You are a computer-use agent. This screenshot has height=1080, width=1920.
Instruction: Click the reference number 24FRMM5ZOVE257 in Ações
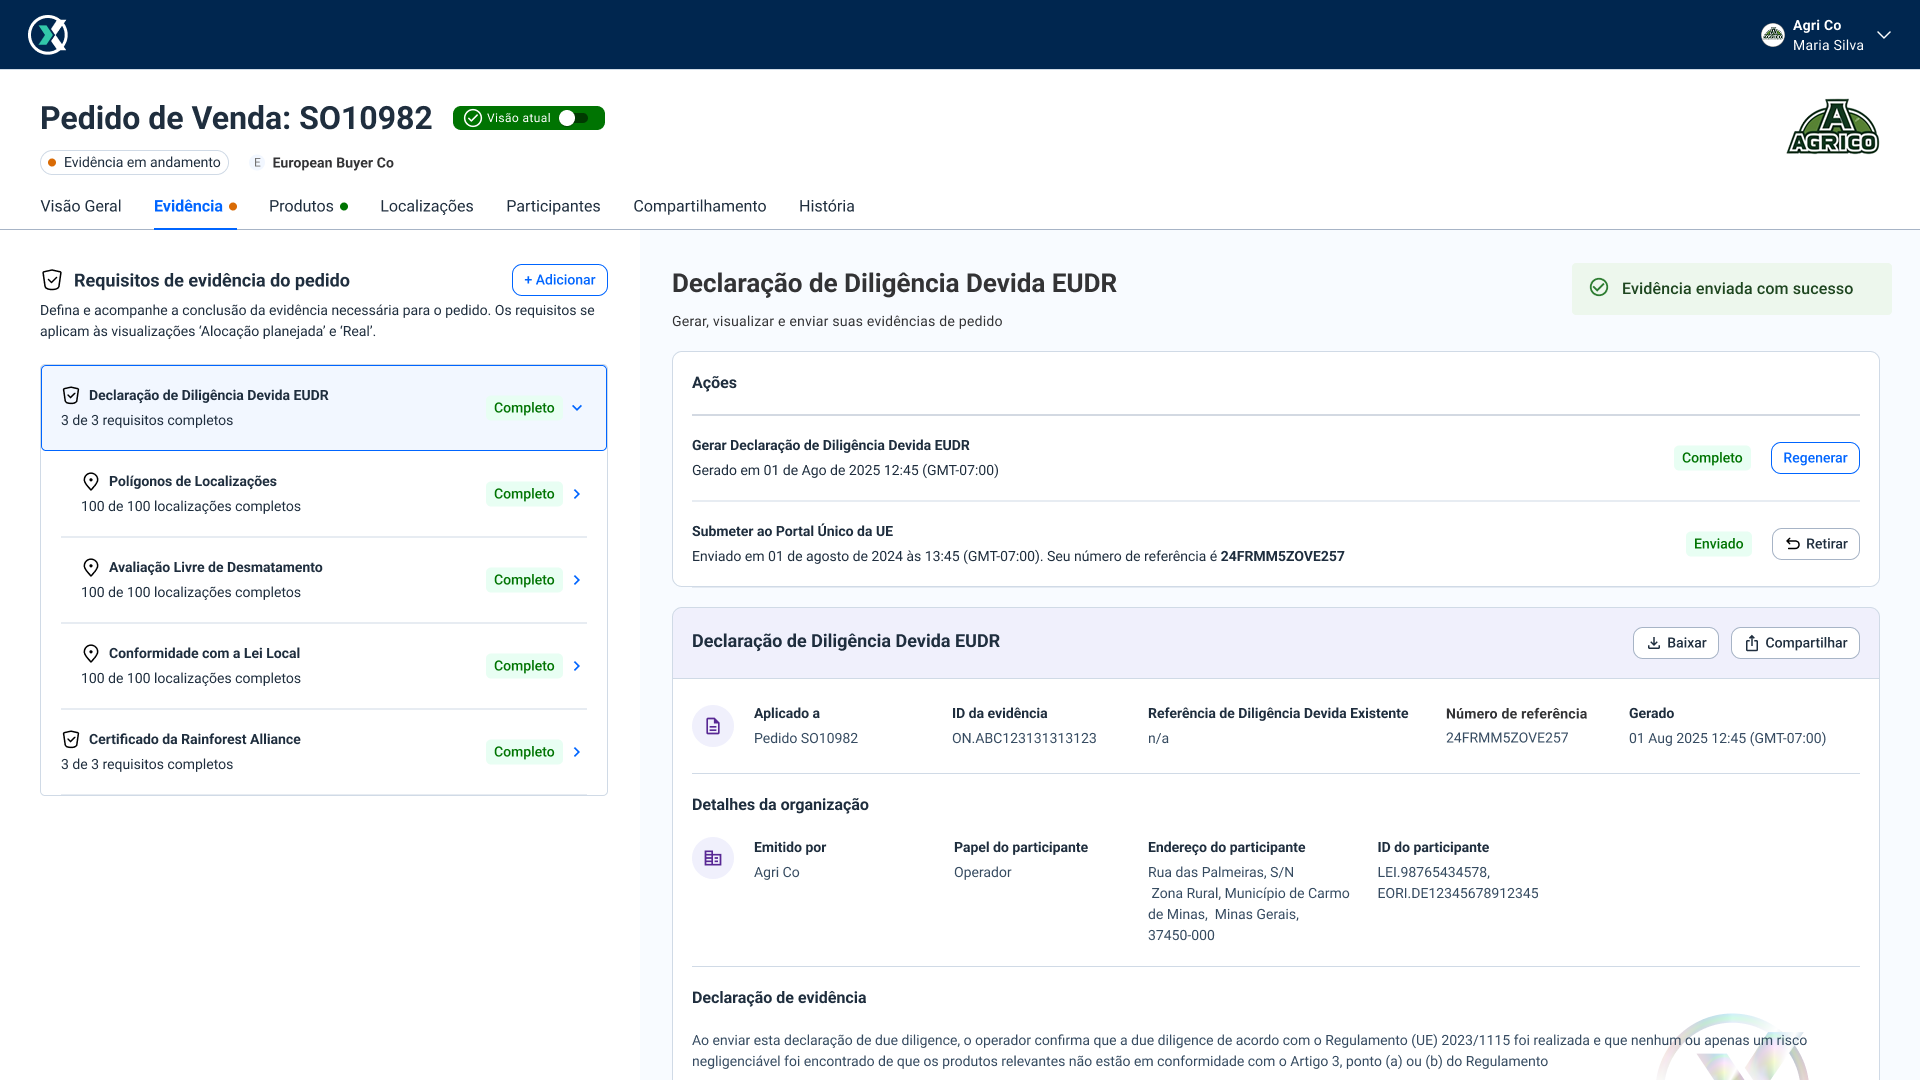coord(1283,557)
